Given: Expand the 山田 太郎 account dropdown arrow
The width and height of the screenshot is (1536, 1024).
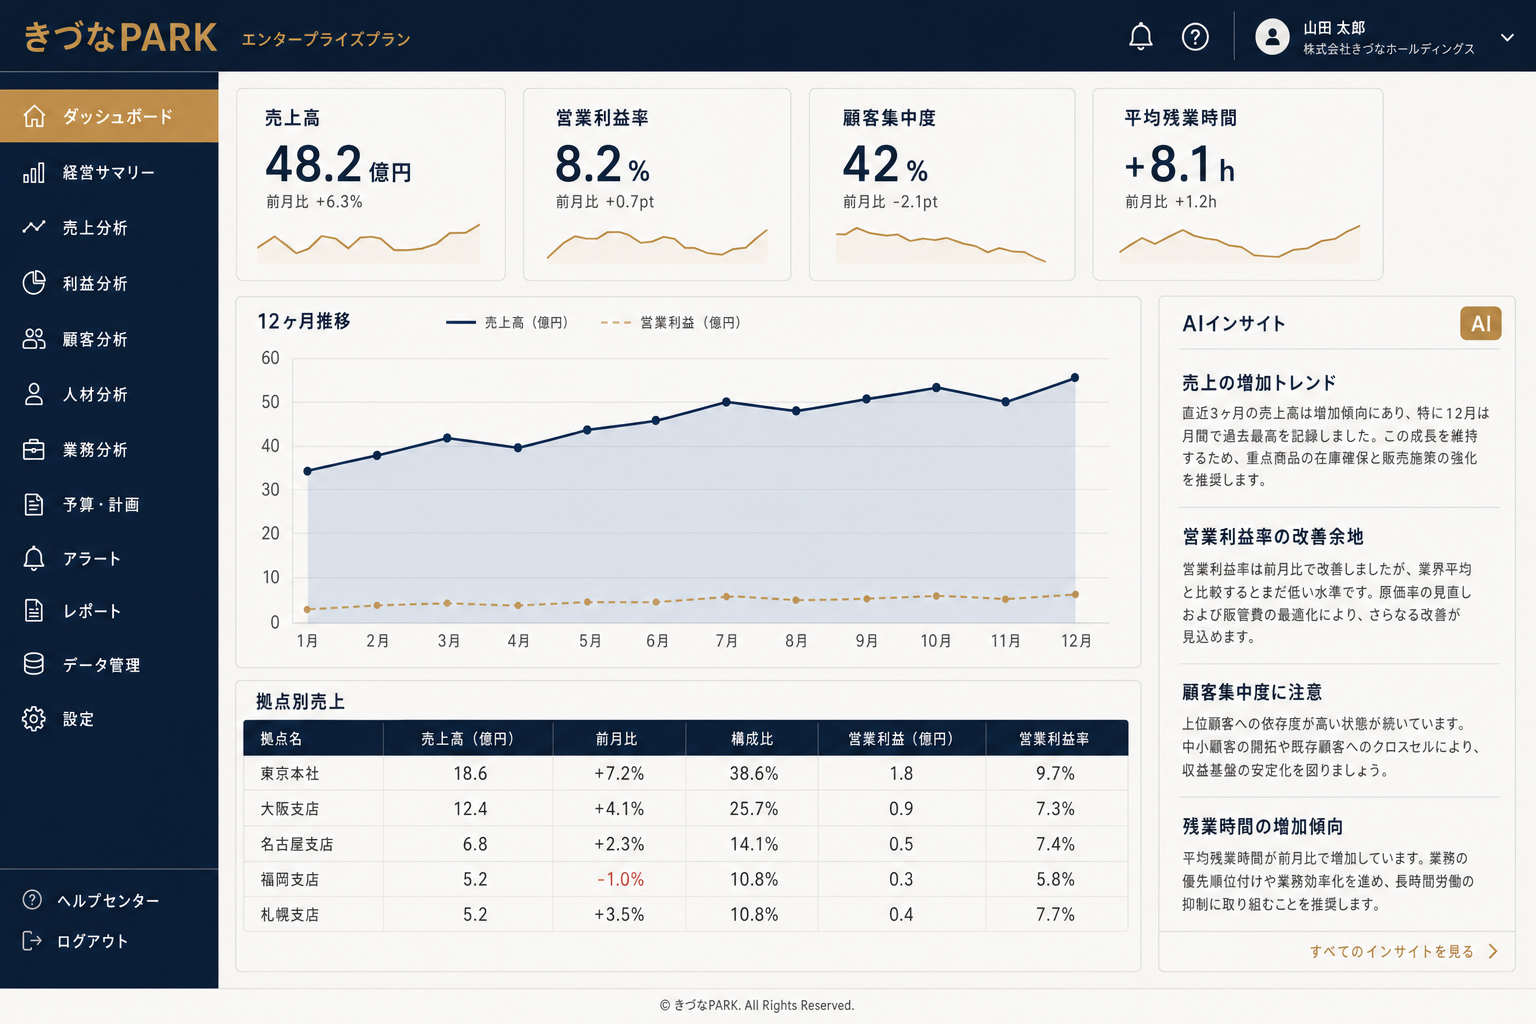Looking at the screenshot, I should click(1507, 37).
